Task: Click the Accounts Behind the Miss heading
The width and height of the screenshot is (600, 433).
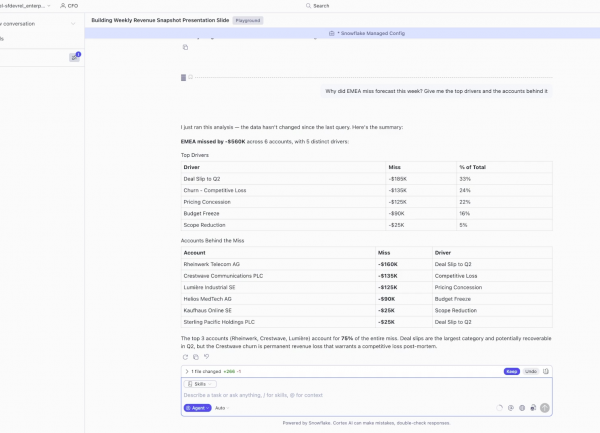Action: (212, 241)
